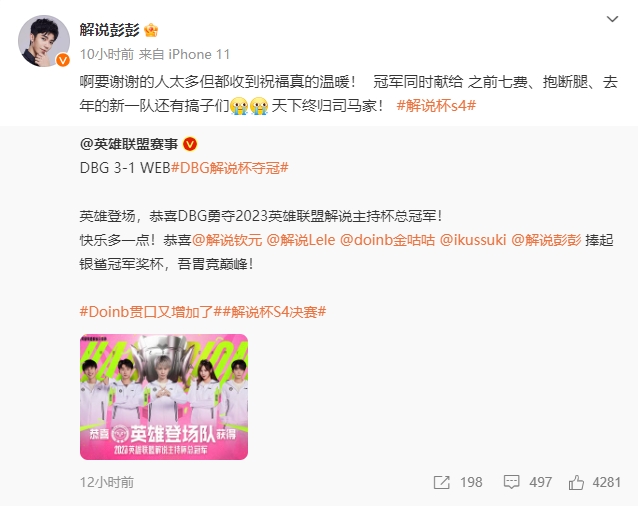Open the @解说彭彭 mention in repost

[x=546, y=240]
